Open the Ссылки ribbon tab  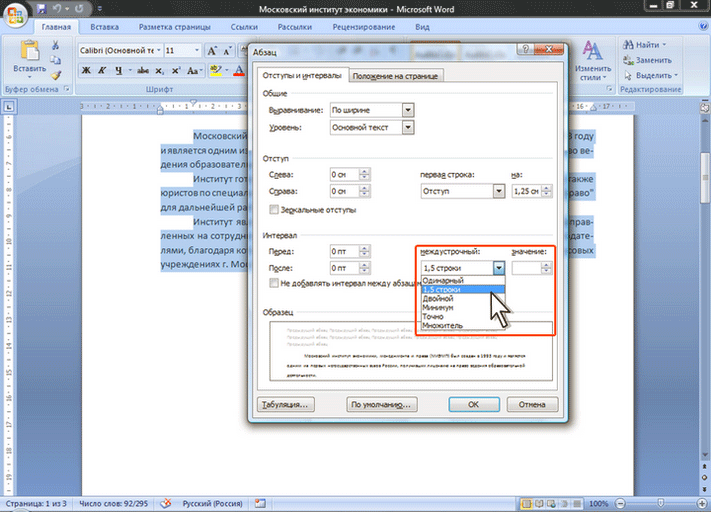tap(244, 27)
